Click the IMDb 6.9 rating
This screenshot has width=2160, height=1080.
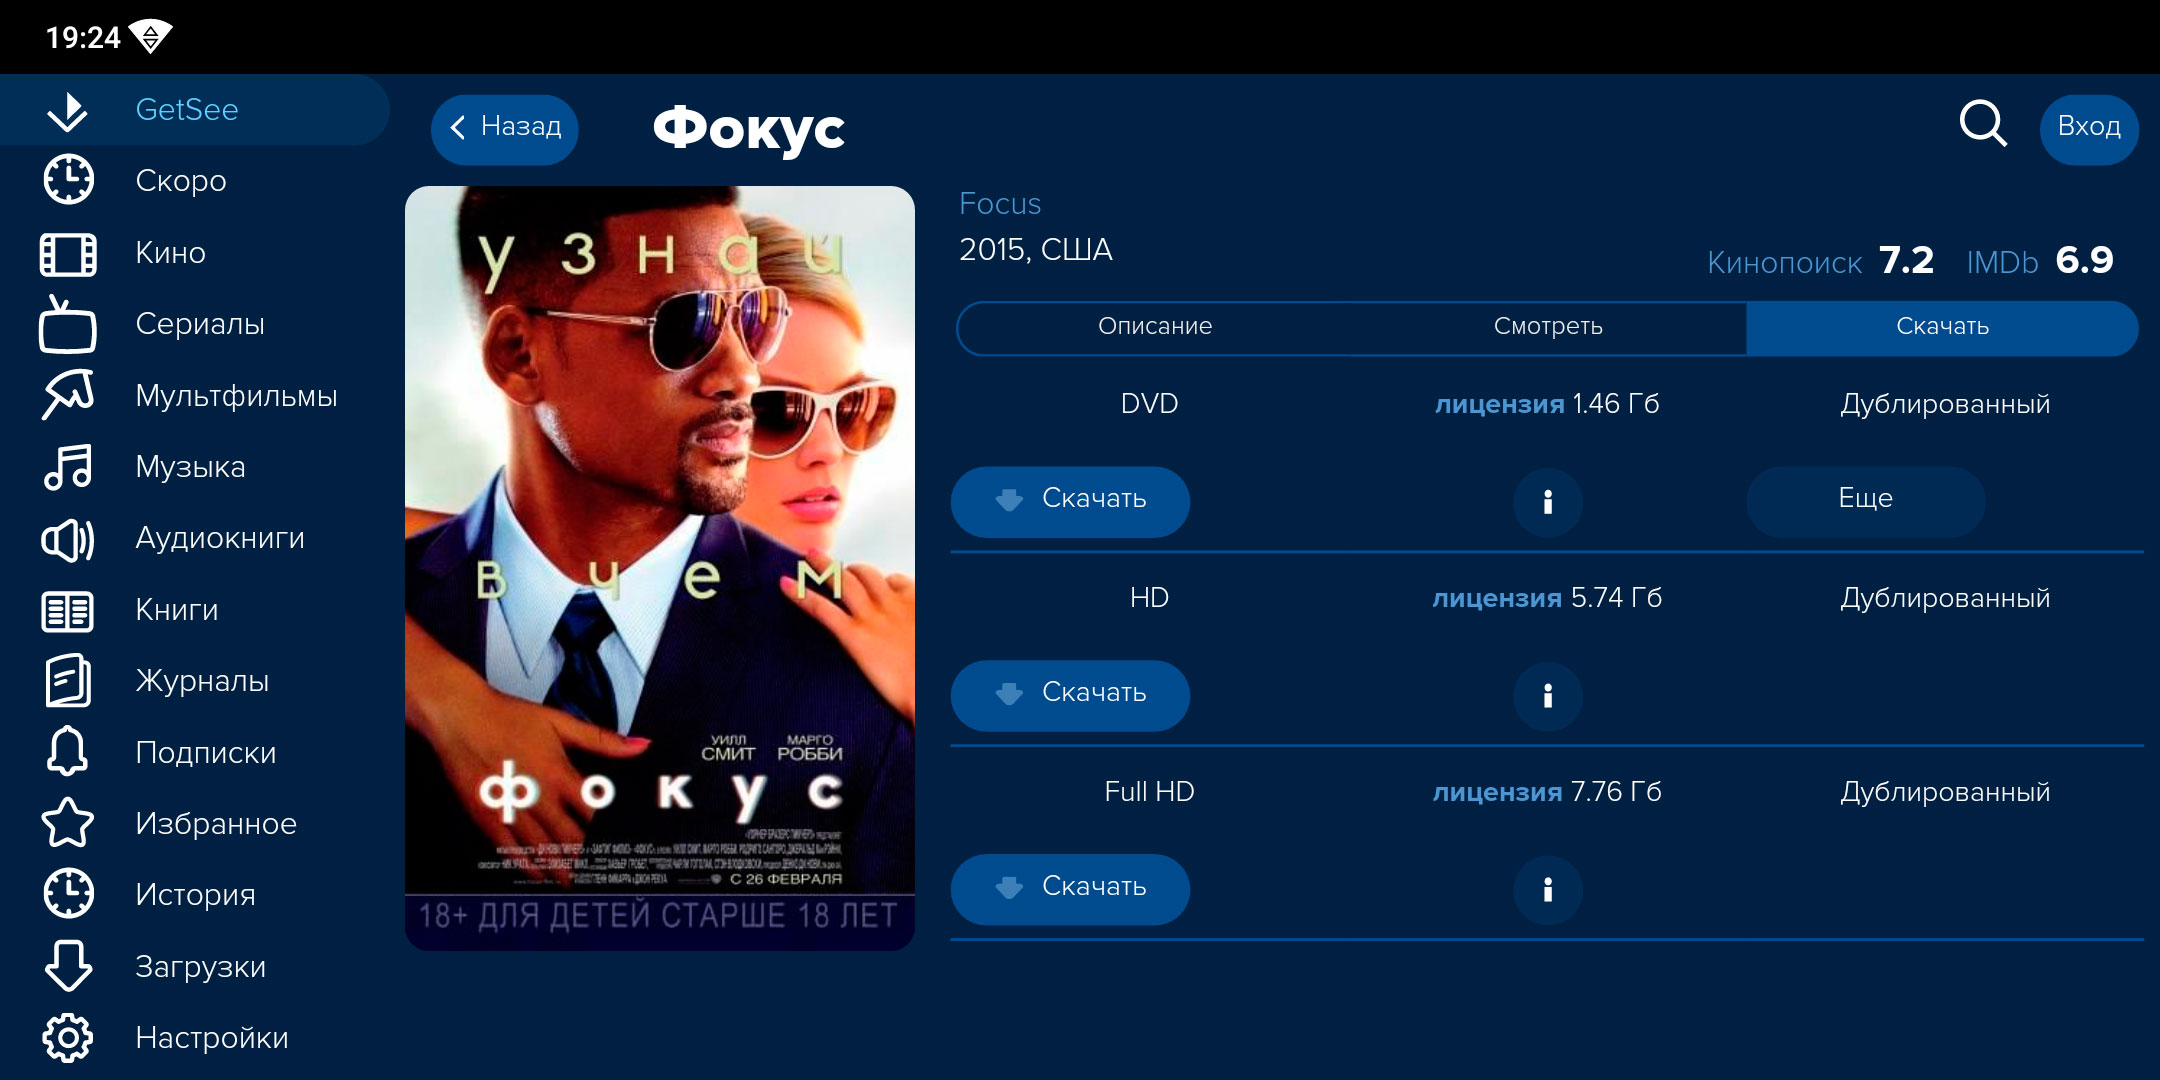[2040, 261]
